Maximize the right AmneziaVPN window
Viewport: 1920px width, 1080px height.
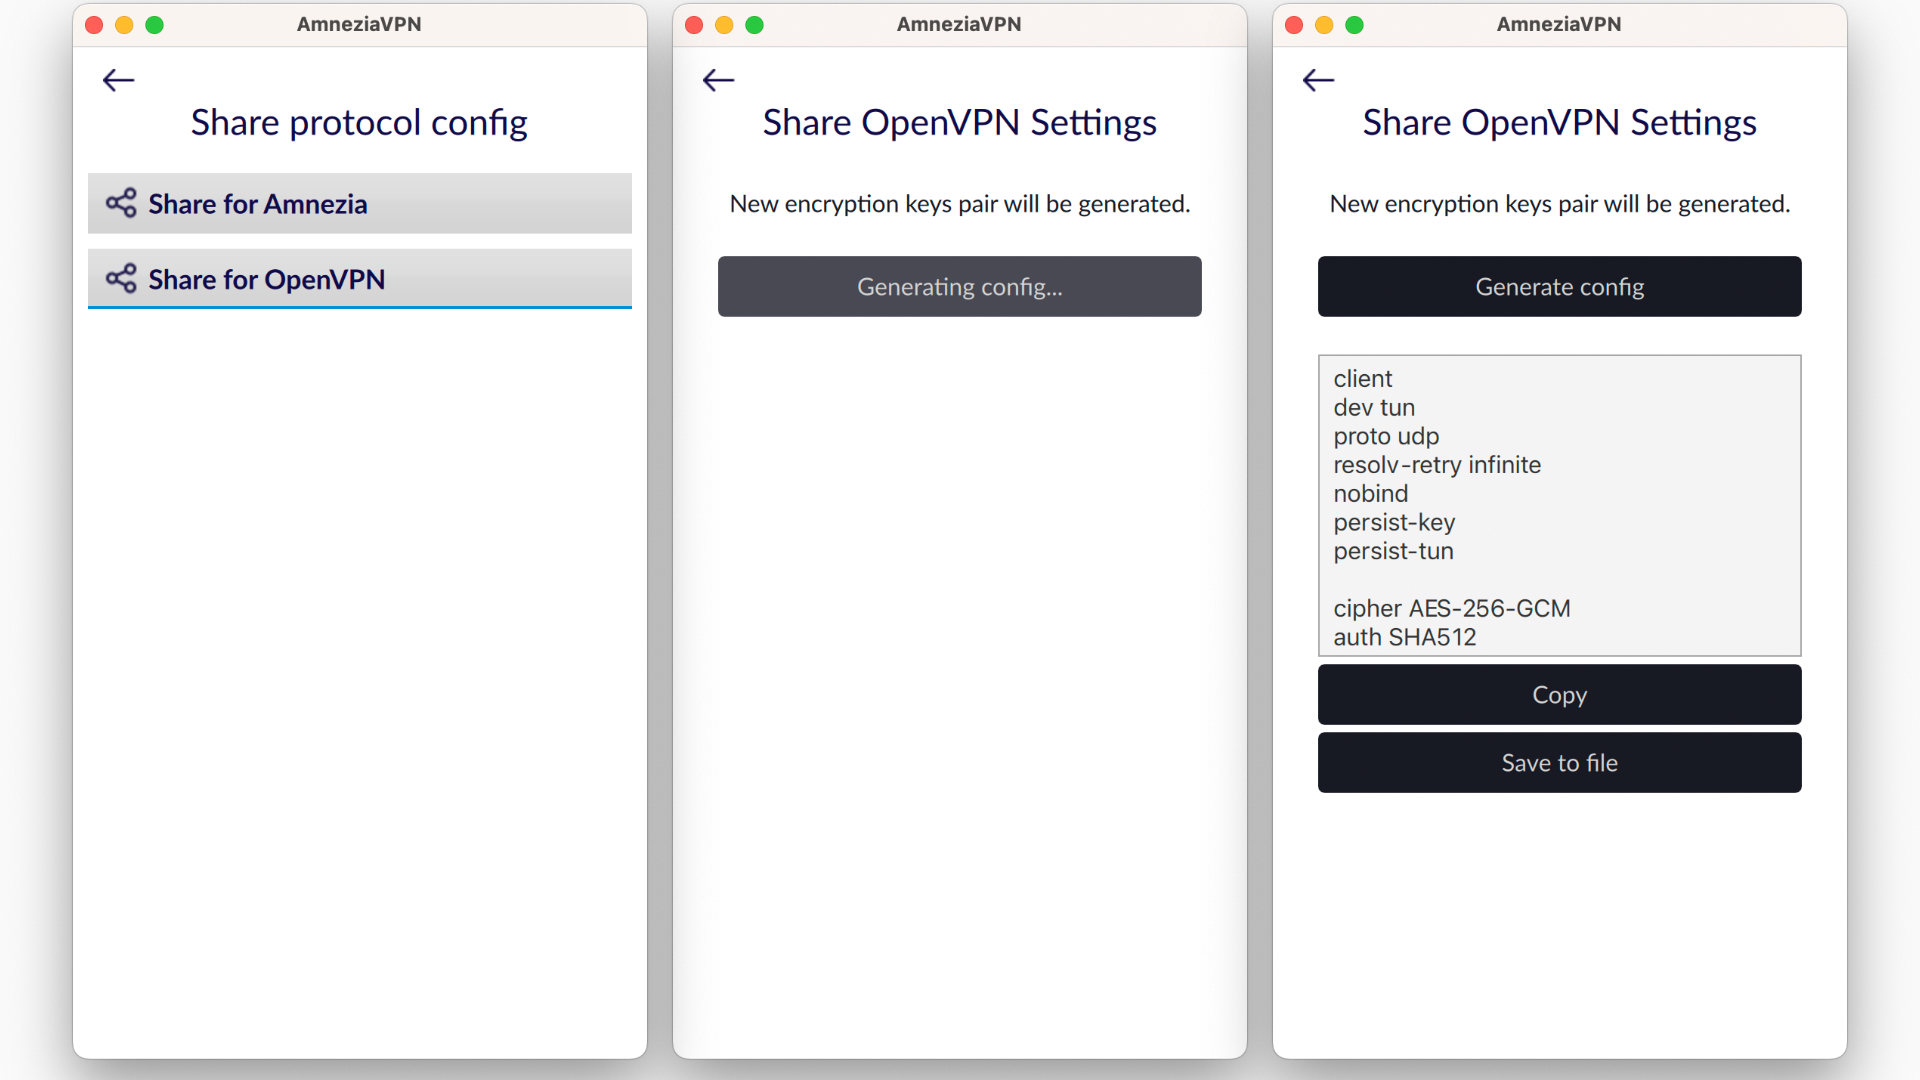pyautogui.click(x=1355, y=25)
